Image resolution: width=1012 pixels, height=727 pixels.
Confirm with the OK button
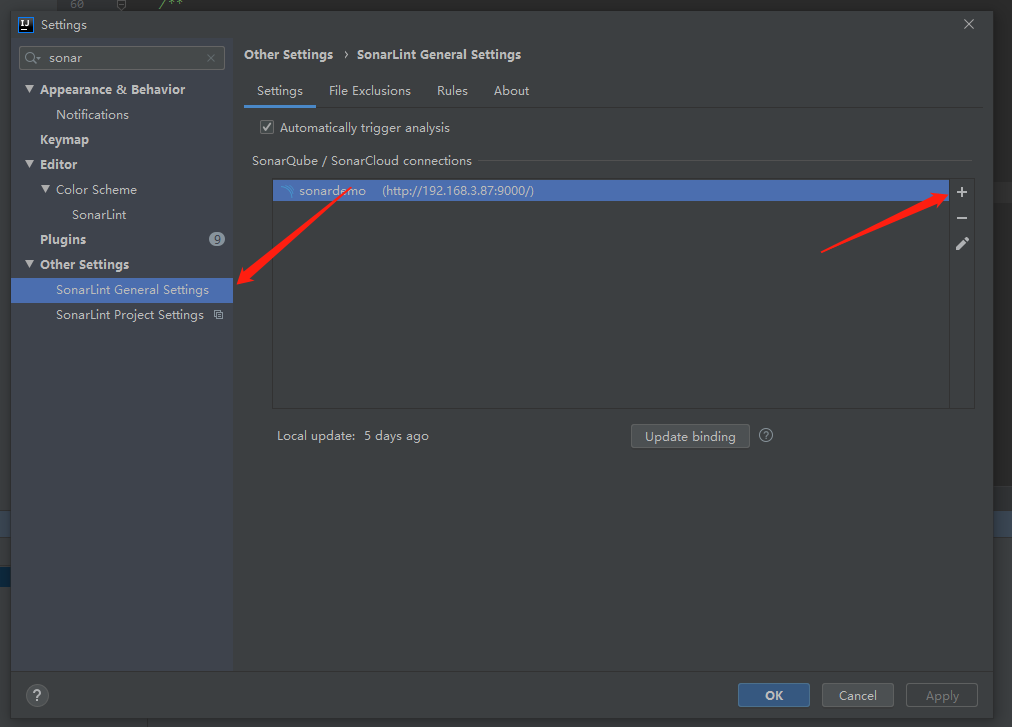click(x=774, y=695)
